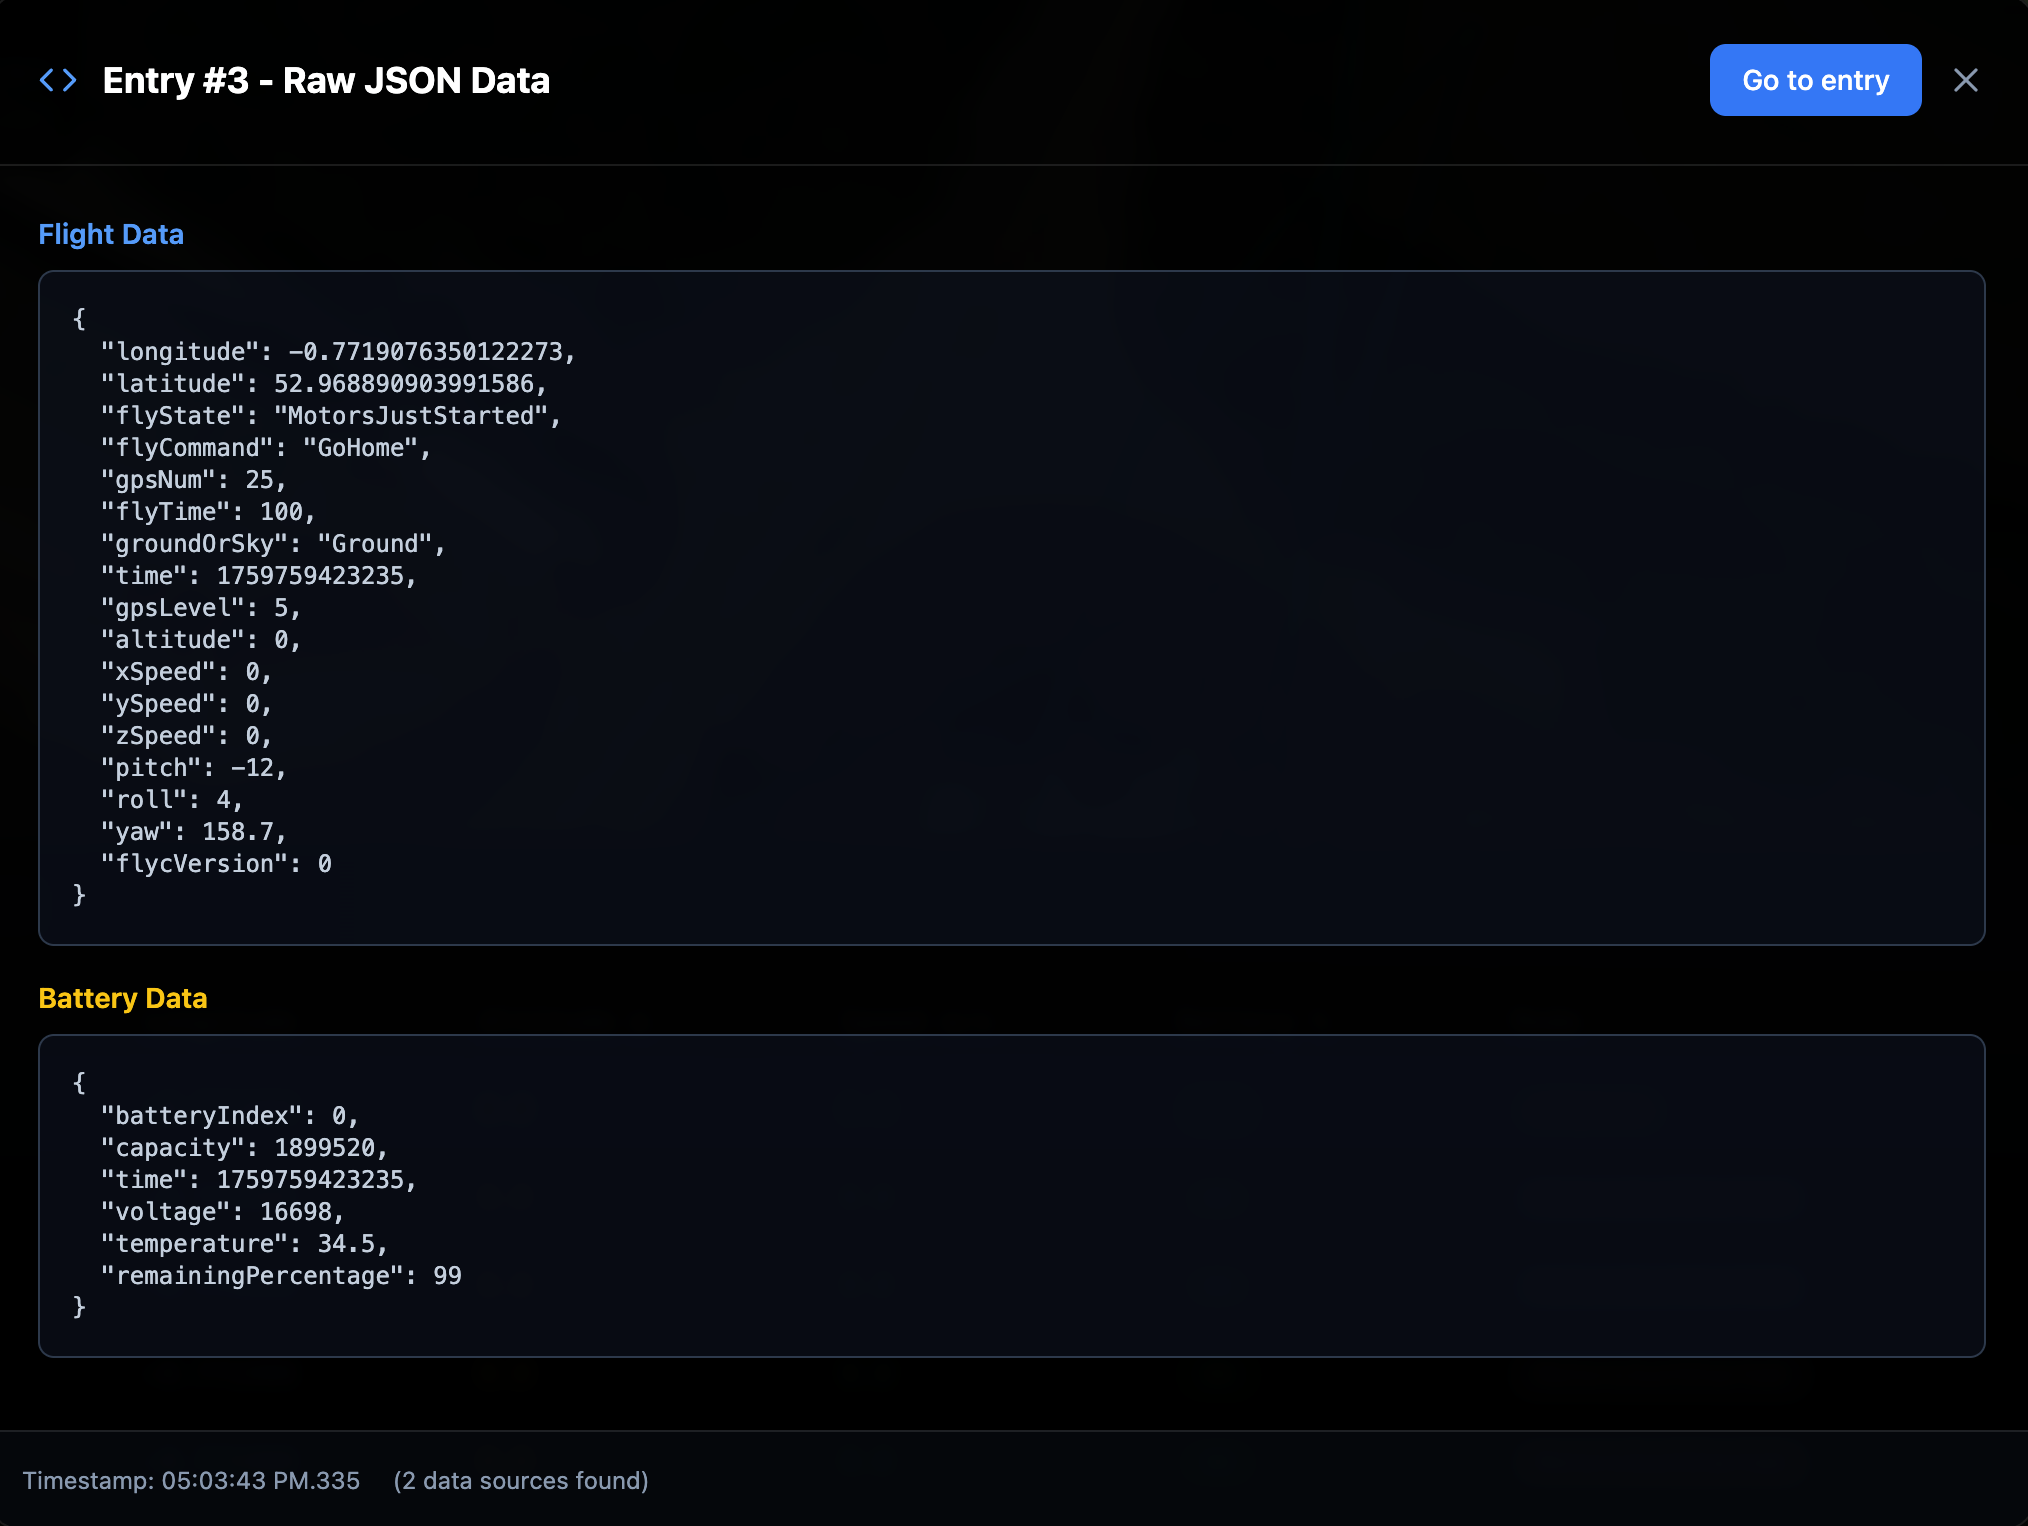Click the "yaw": 158.7 line
The height and width of the screenshot is (1526, 2028).
[x=193, y=832]
